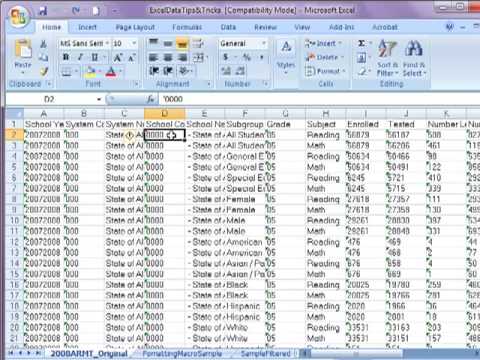Viewport: 480px width, 360px height.
Task: Open the SampleFiltered sheet tab
Action: pyautogui.click(x=265, y=353)
